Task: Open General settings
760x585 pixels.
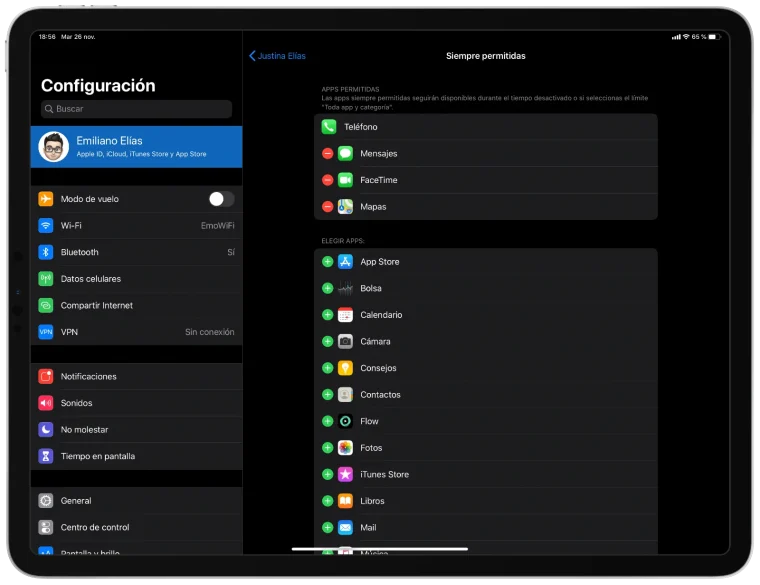Action: pyautogui.click(x=136, y=501)
